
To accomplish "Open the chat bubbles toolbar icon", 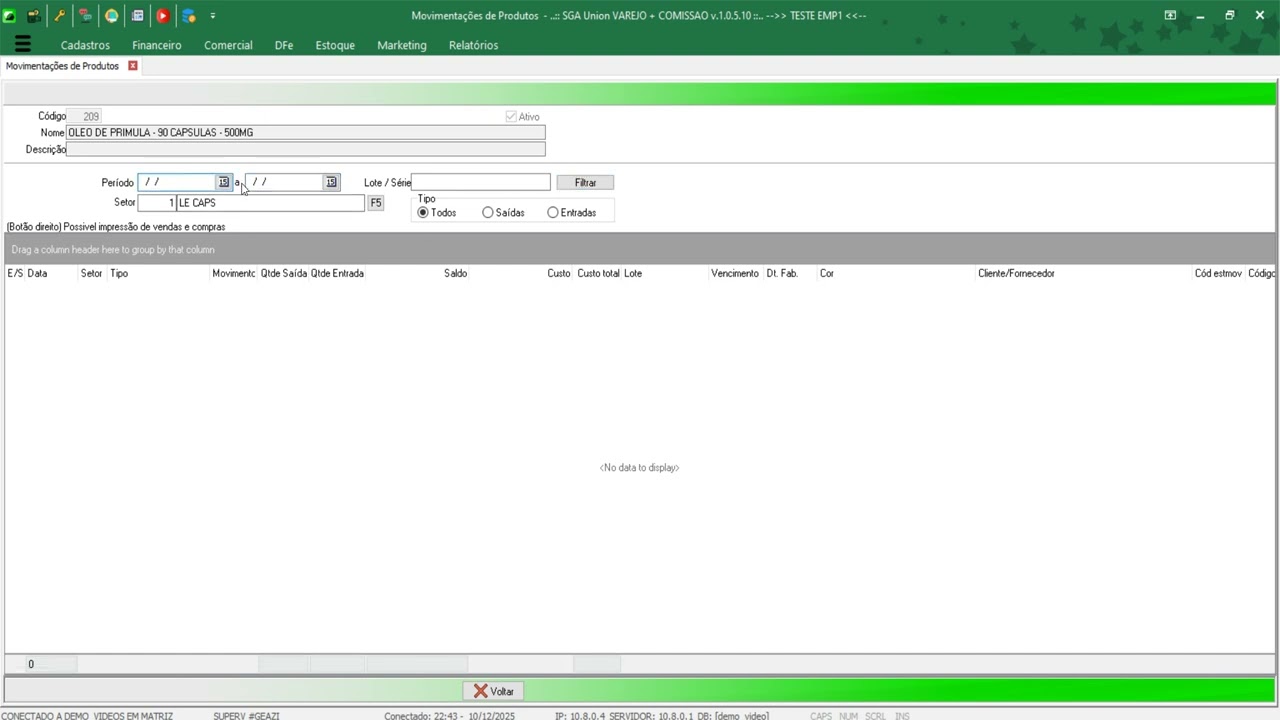I will [86, 16].
